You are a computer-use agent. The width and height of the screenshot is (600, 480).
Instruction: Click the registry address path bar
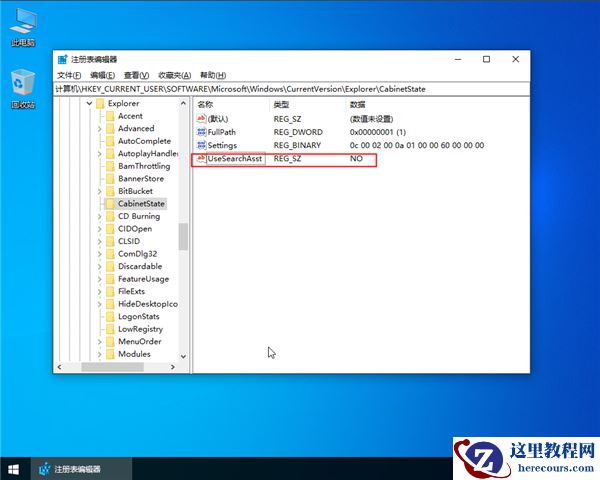[292, 89]
